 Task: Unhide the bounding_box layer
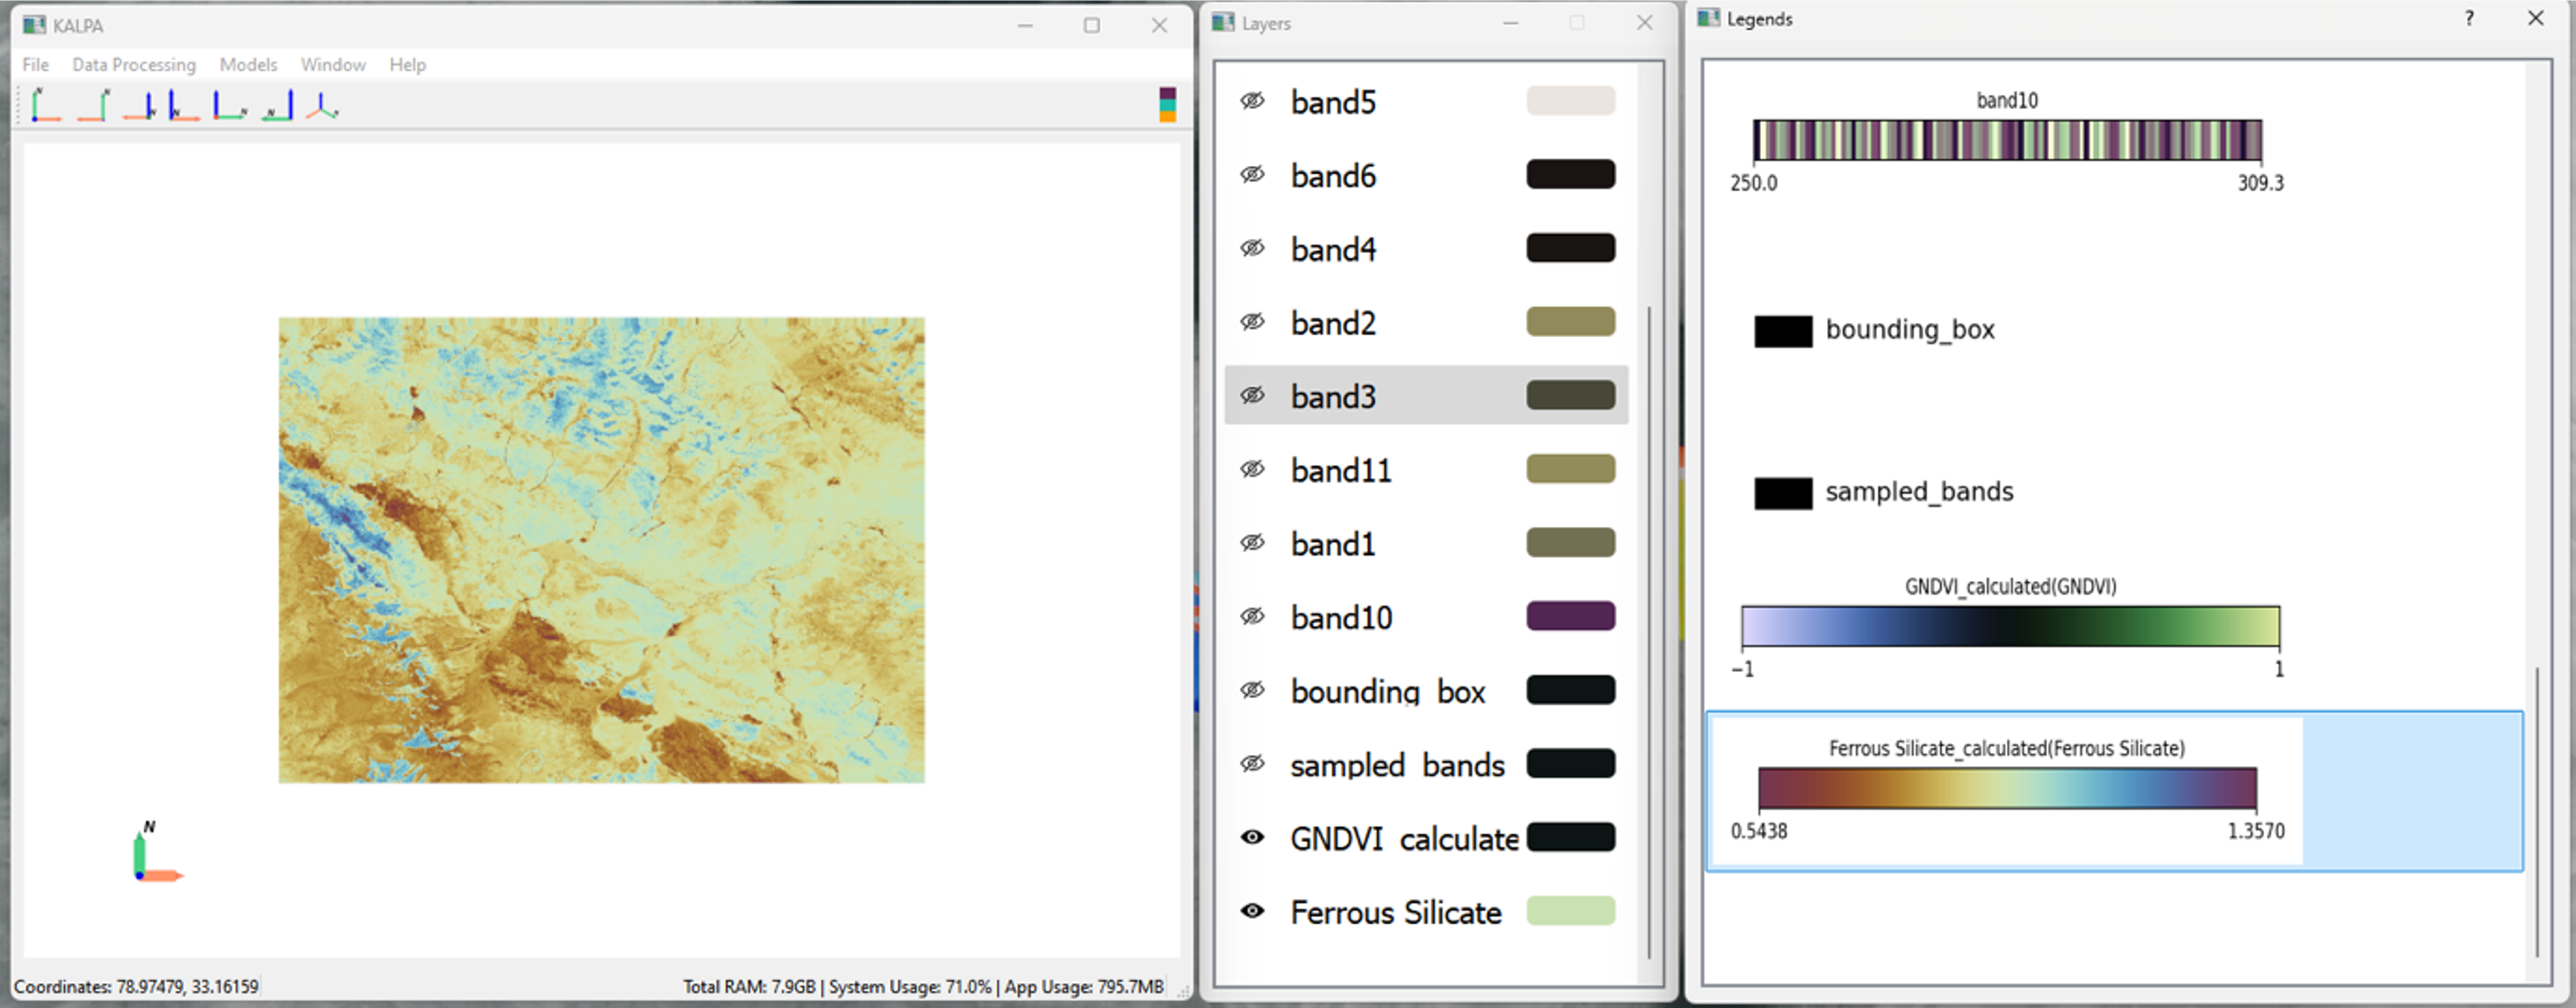[x=1252, y=691]
